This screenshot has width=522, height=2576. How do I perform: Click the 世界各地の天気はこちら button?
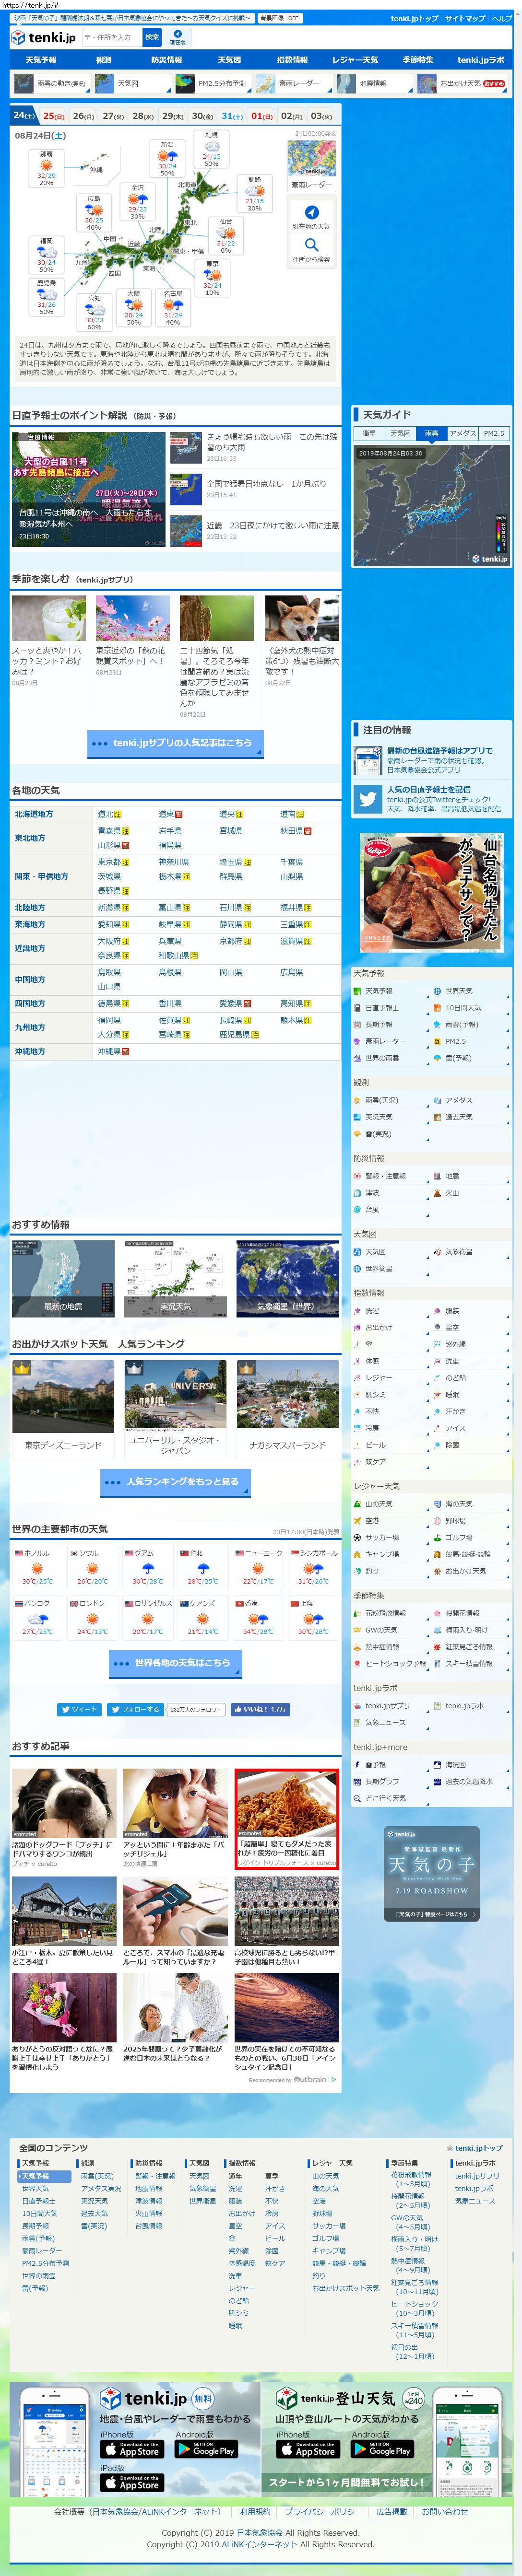pos(176,1663)
